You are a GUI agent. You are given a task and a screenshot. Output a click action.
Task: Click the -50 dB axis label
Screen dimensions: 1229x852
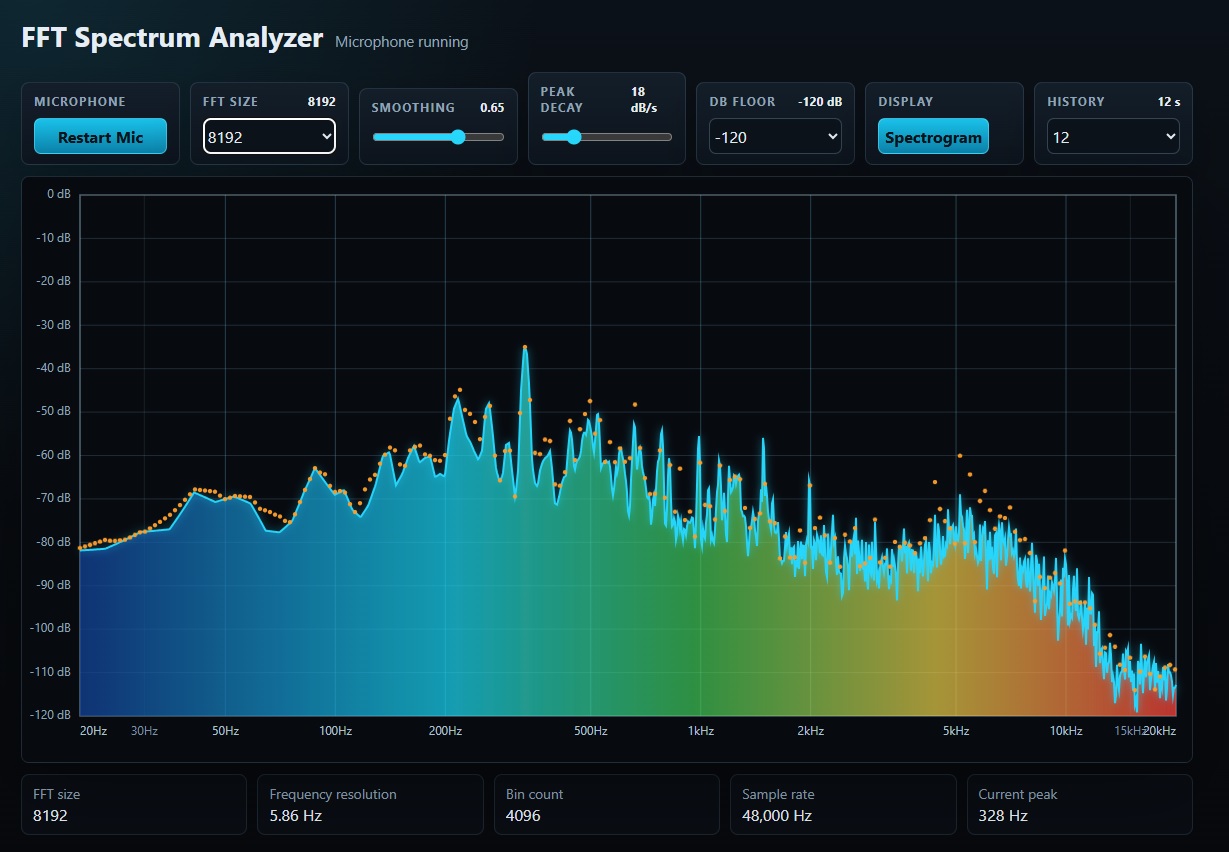(55, 411)
